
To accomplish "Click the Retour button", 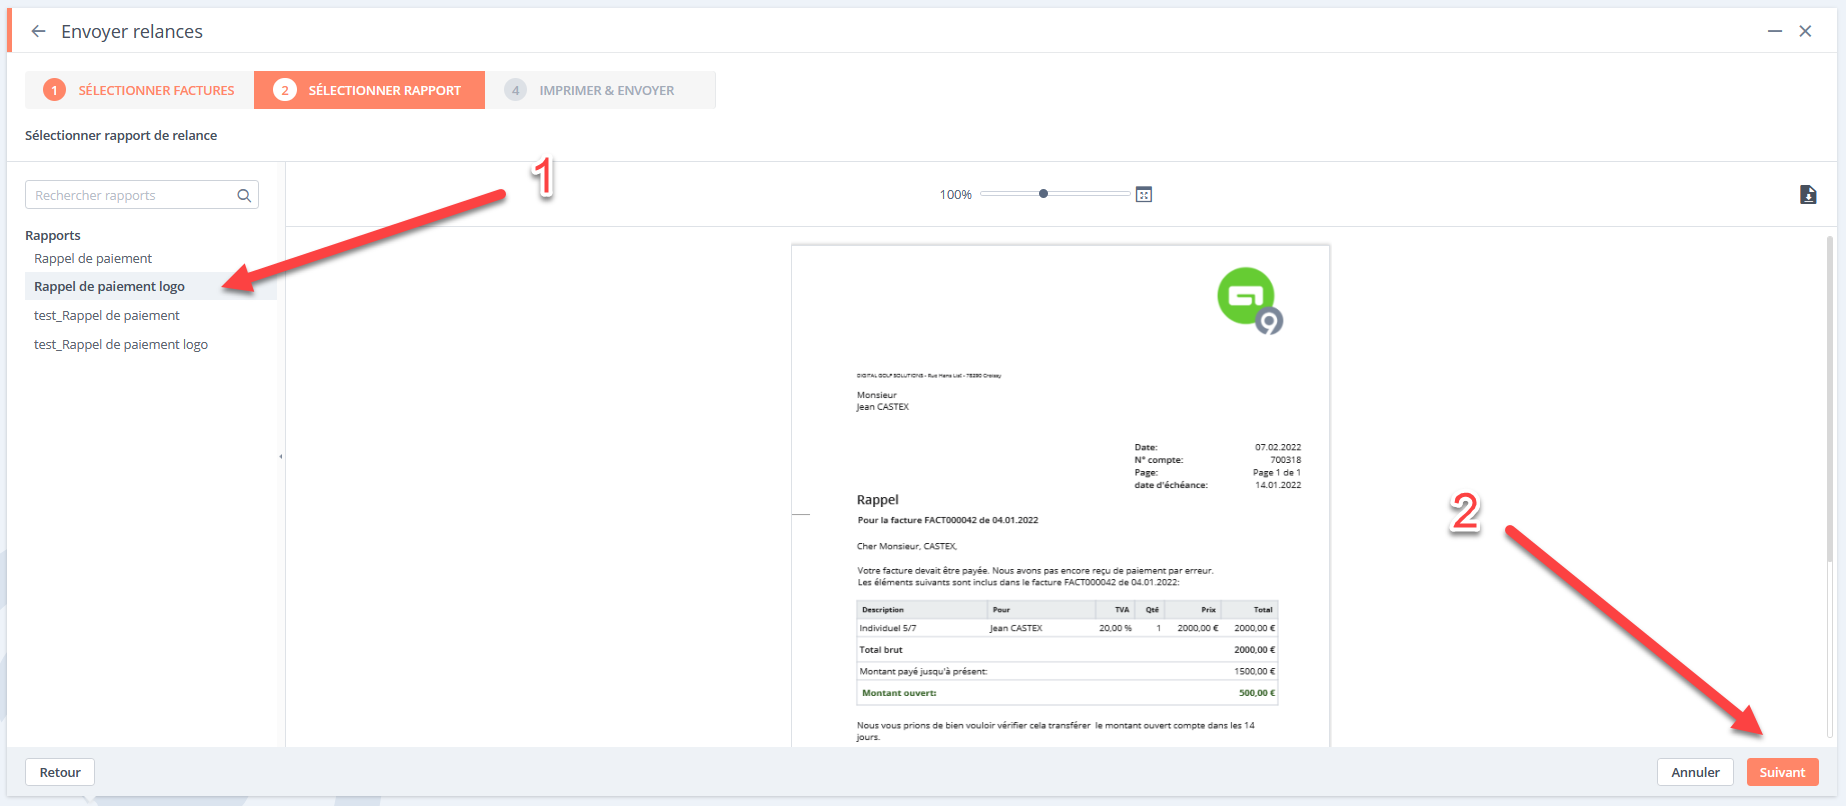I will 60,772.
